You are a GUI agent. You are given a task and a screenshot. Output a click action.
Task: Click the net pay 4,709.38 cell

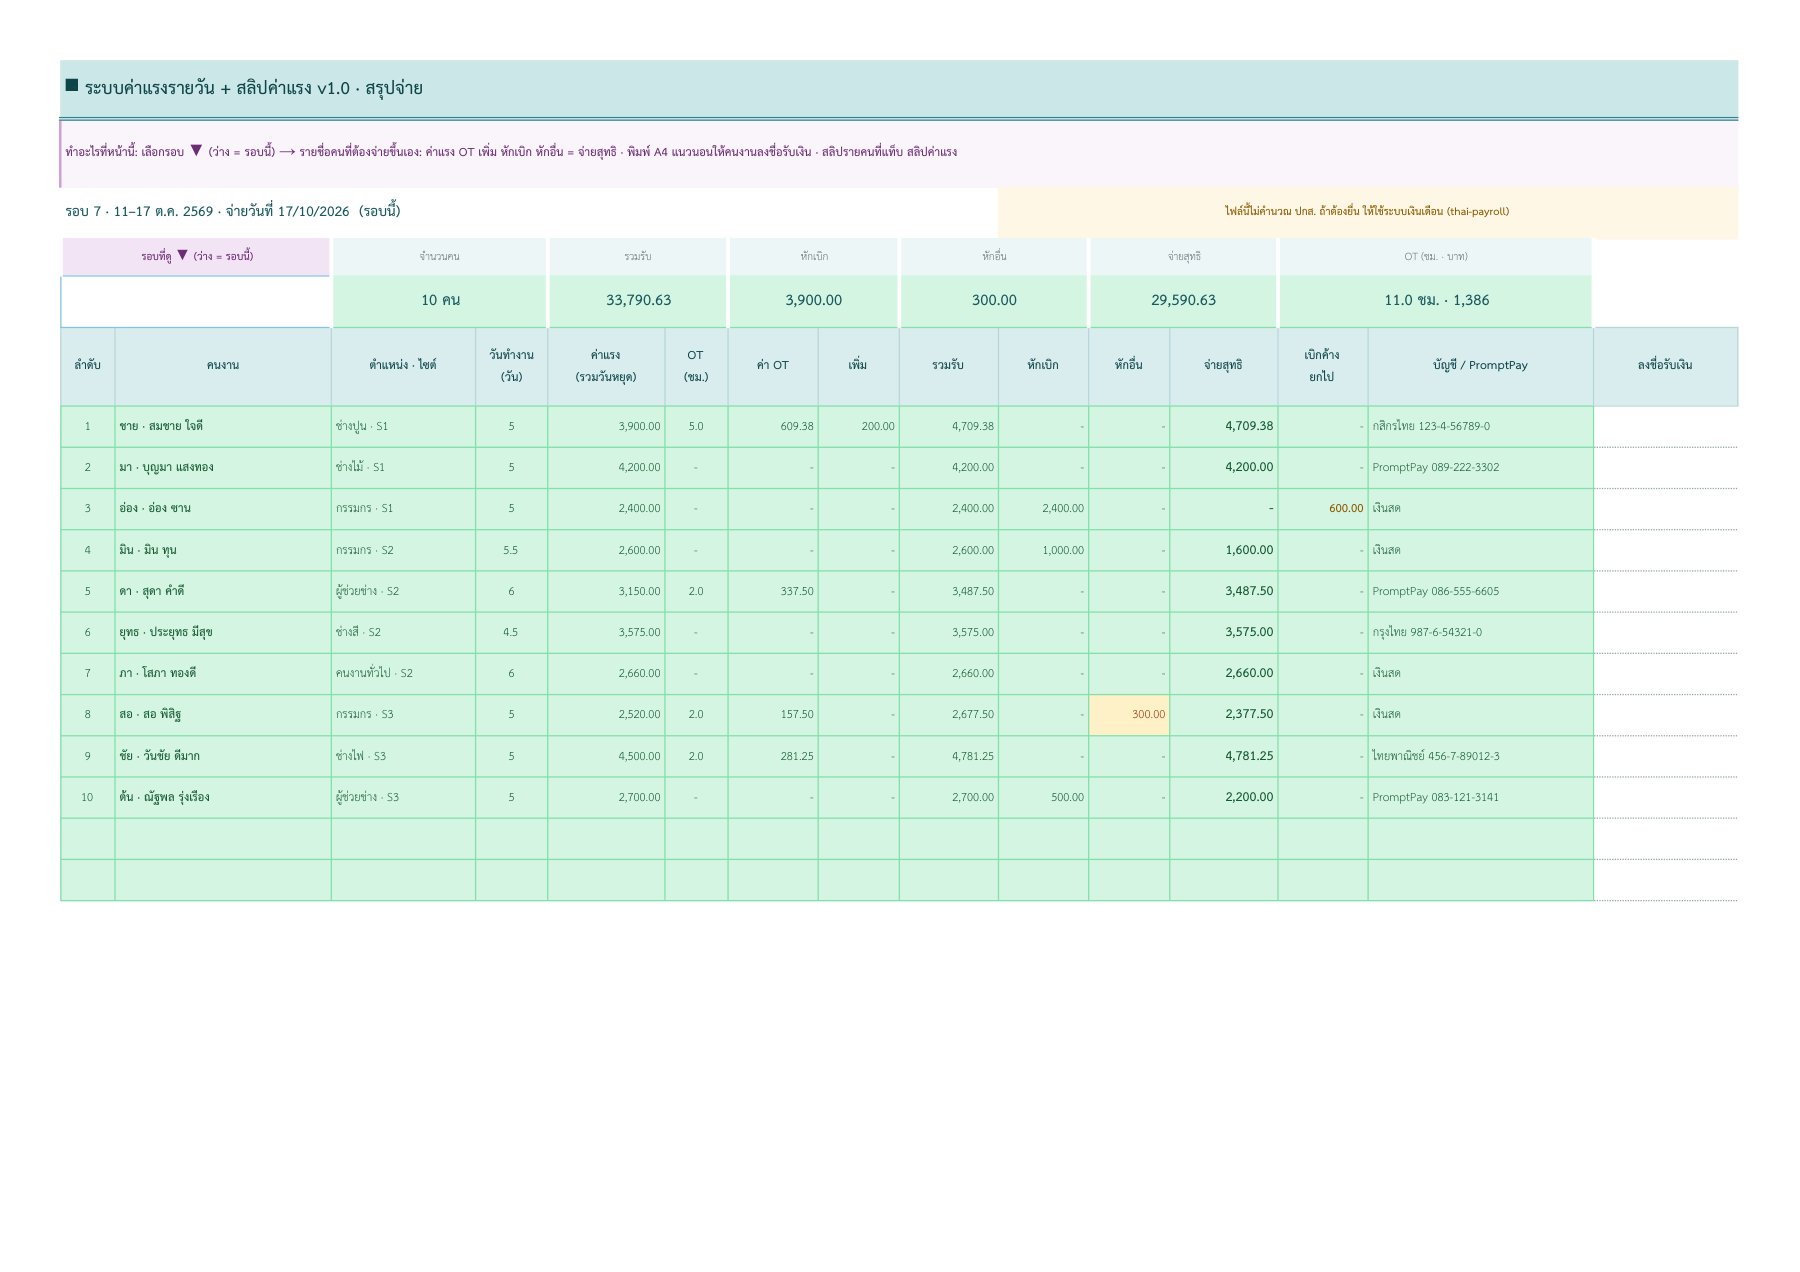(1223, 426)
